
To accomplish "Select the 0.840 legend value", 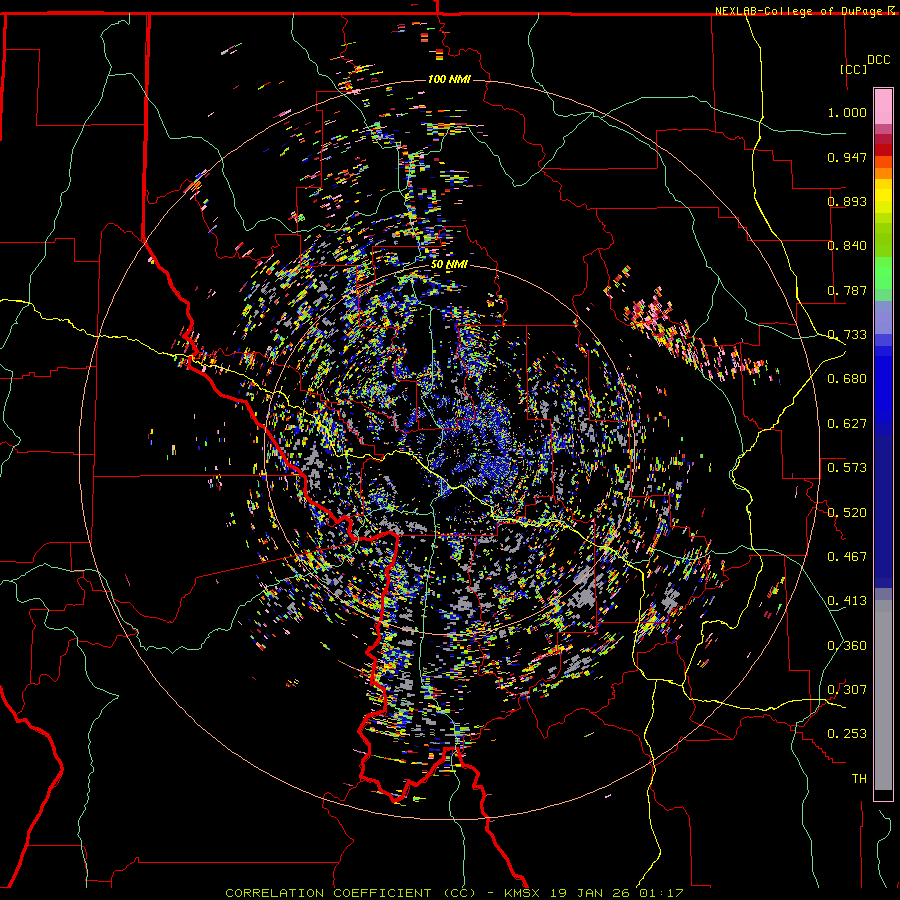I will click(x=847, y=246).
